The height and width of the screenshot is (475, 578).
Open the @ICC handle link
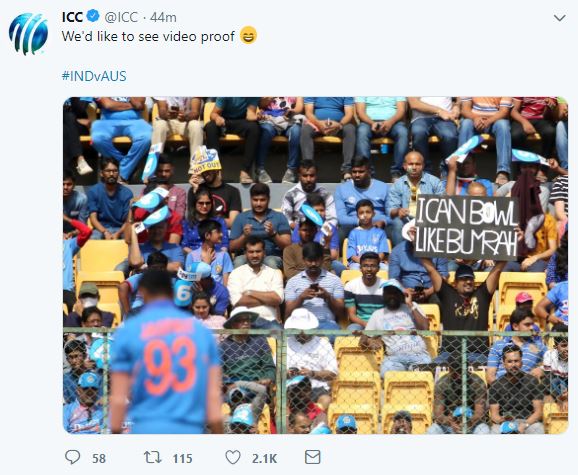click(x=121, y=17)
